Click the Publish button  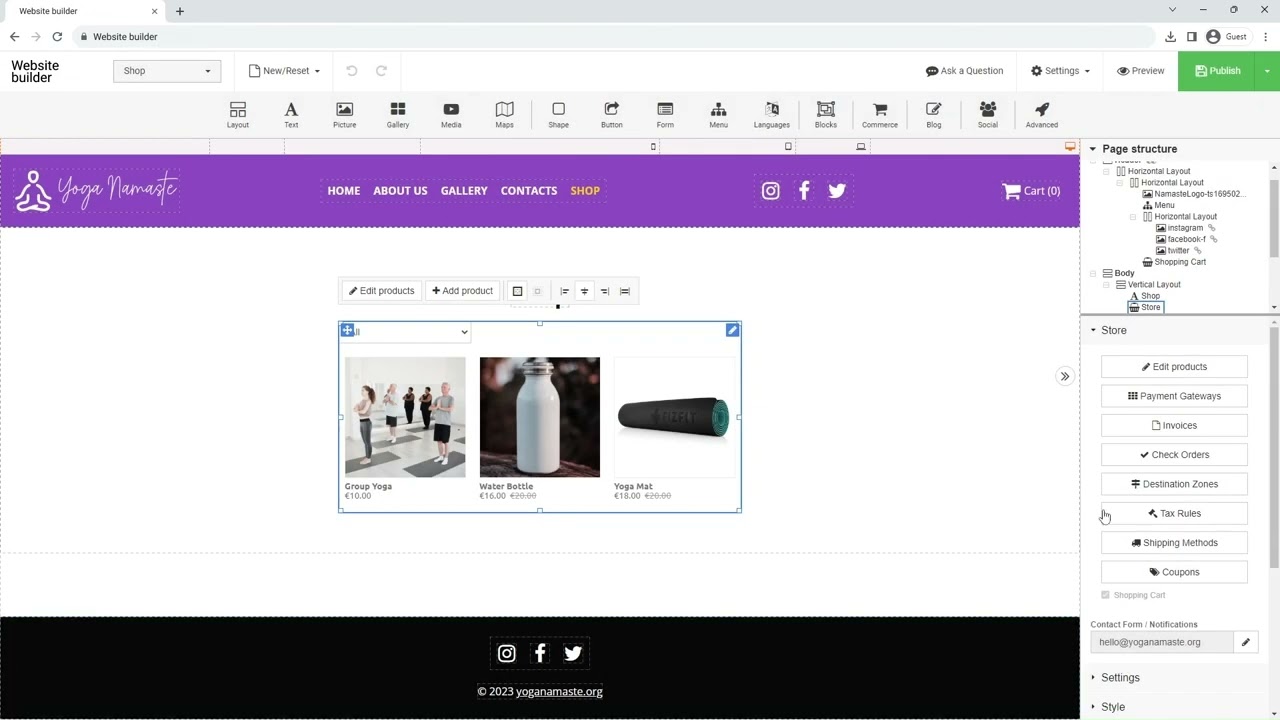(x=1217, y=71)
